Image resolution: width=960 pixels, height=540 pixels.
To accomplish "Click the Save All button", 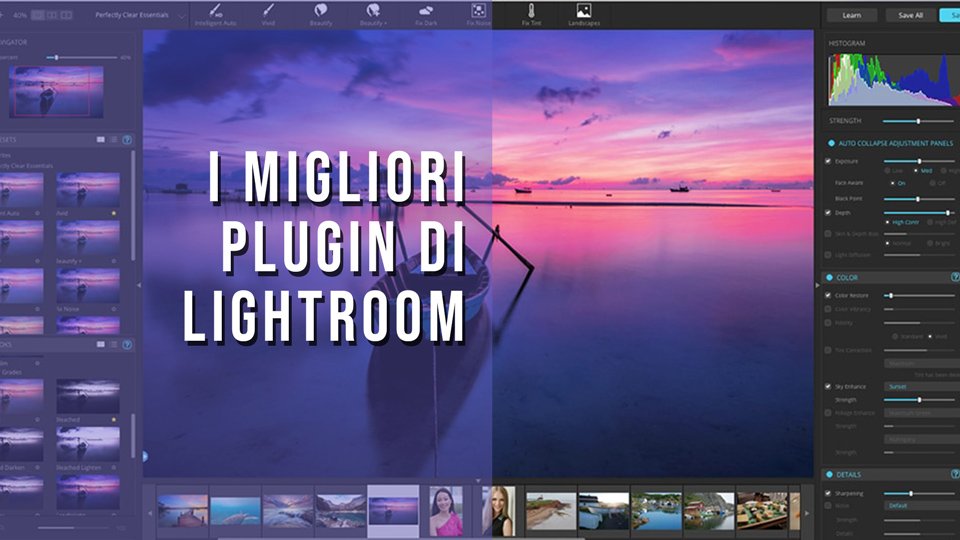I will [x=910, y=15].
